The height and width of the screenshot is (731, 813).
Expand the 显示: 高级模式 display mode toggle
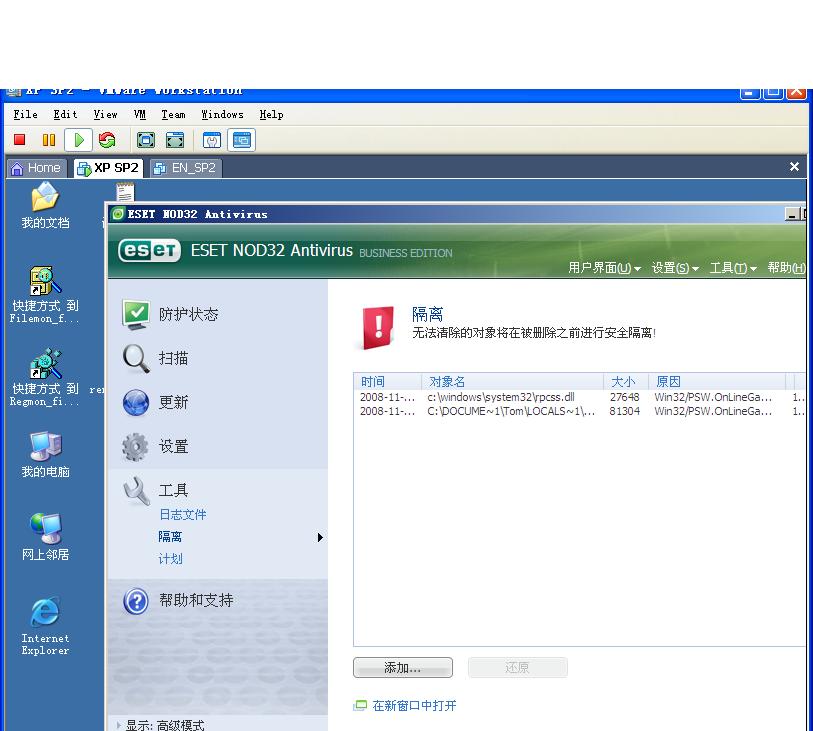click(161, 725)
